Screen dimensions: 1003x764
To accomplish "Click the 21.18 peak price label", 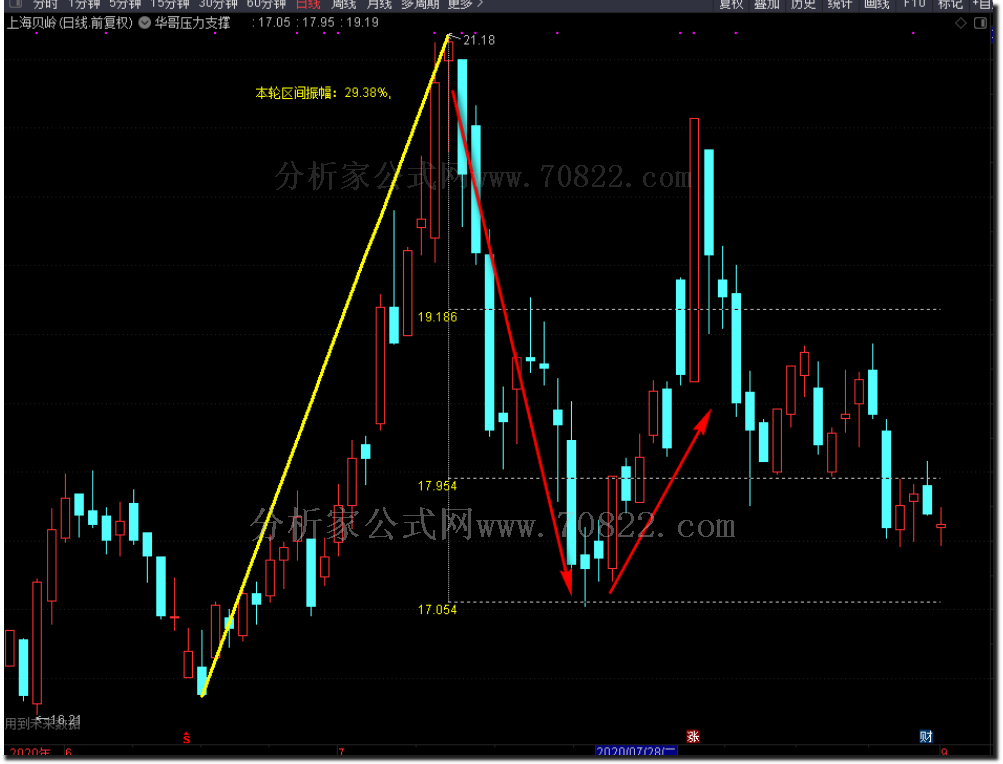I will (x=479, y=40).
